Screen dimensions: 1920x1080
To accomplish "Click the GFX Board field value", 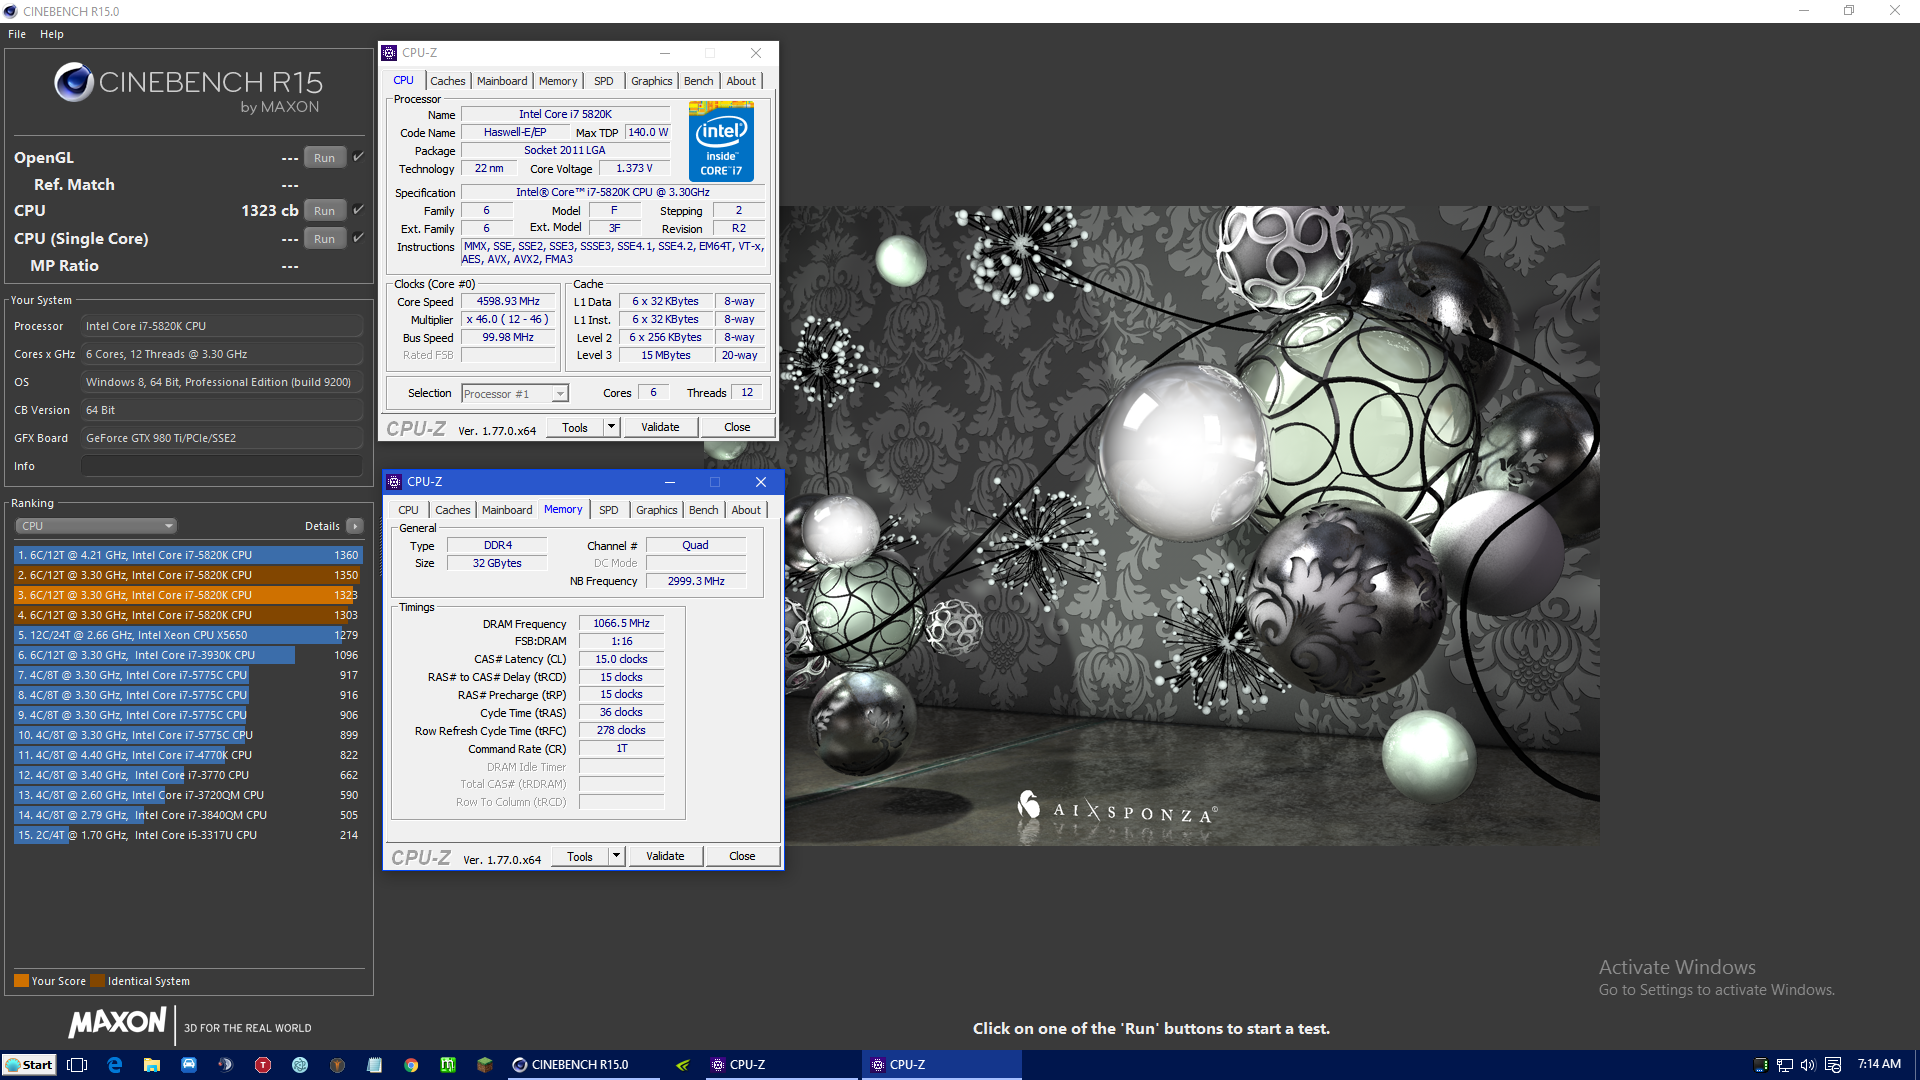I will (222, 438).
